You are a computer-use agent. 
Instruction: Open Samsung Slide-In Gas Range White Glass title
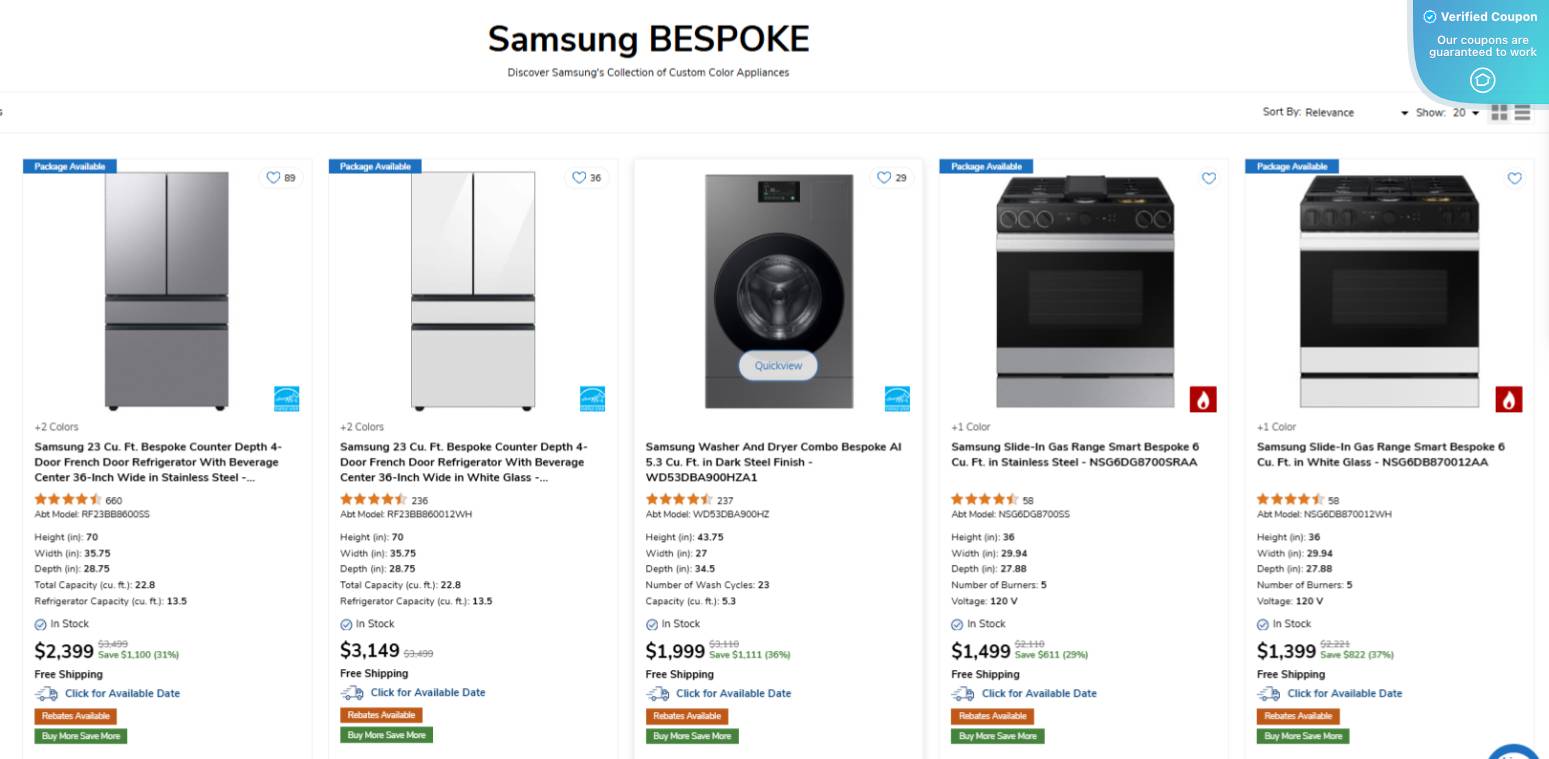click(1380, 454)
